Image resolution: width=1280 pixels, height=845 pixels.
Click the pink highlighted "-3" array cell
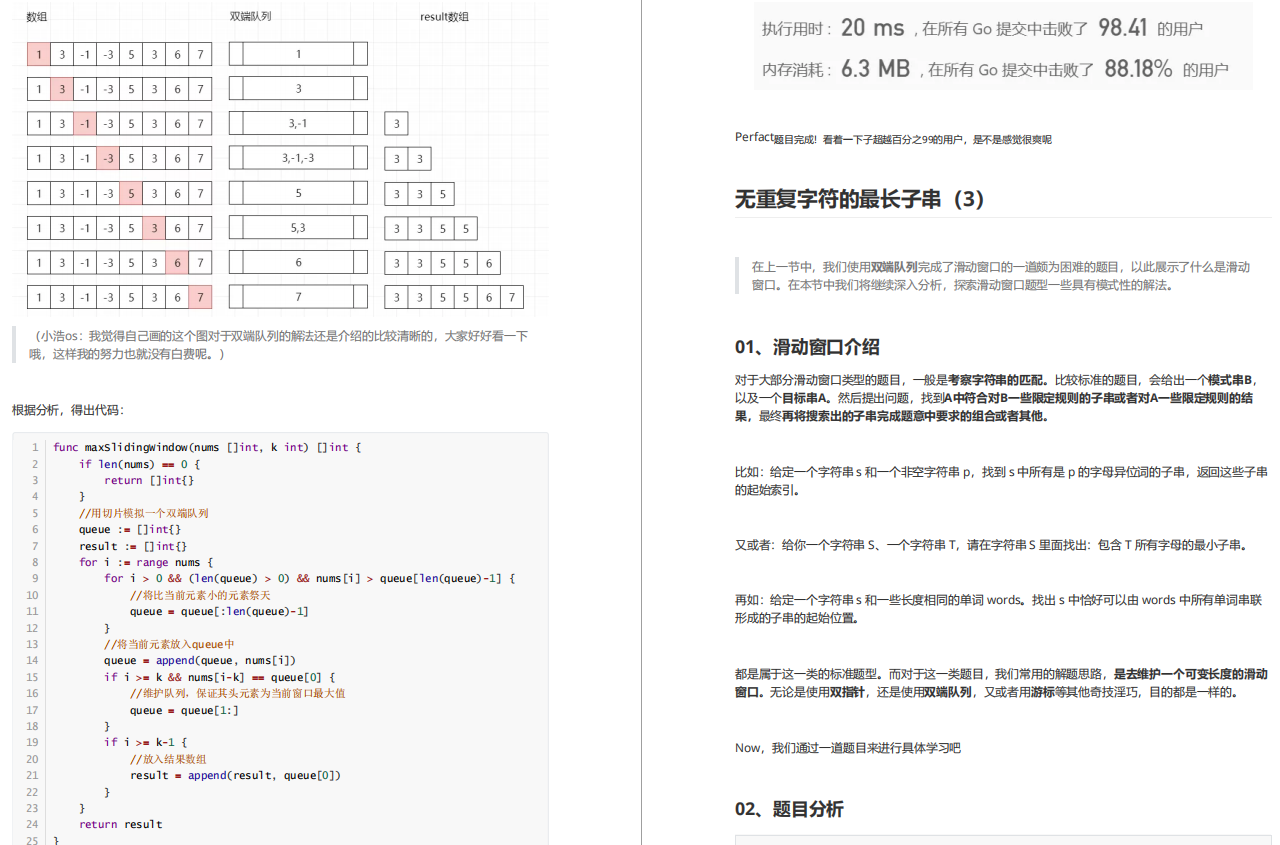108,158
